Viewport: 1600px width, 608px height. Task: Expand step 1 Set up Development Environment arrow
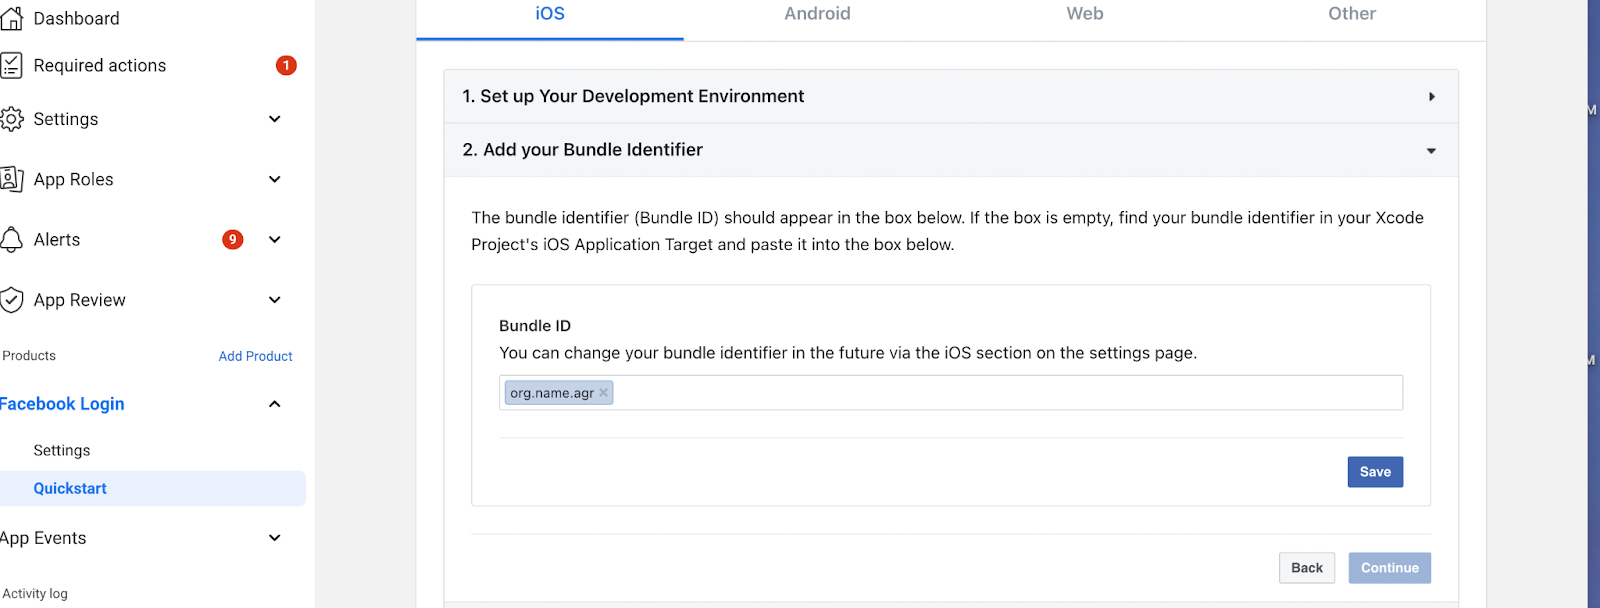click(x=1432, y=97)
